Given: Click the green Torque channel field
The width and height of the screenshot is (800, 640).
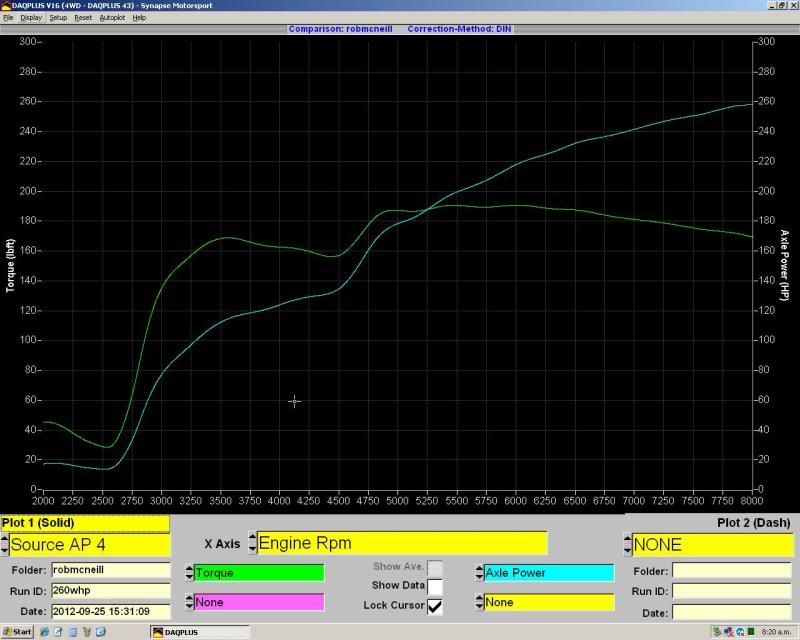Looking at the screenshot, I should point(258,573).
